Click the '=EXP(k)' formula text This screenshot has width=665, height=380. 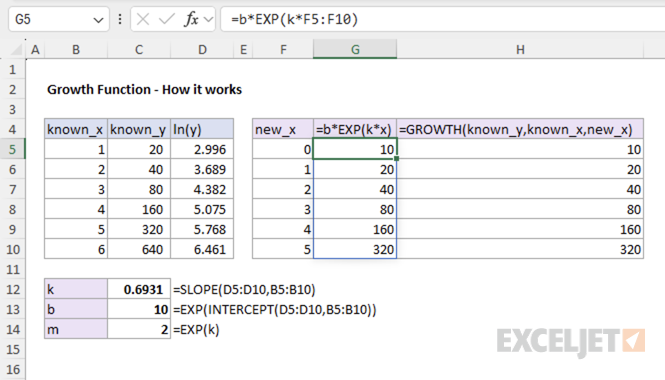tap(196, 329)
